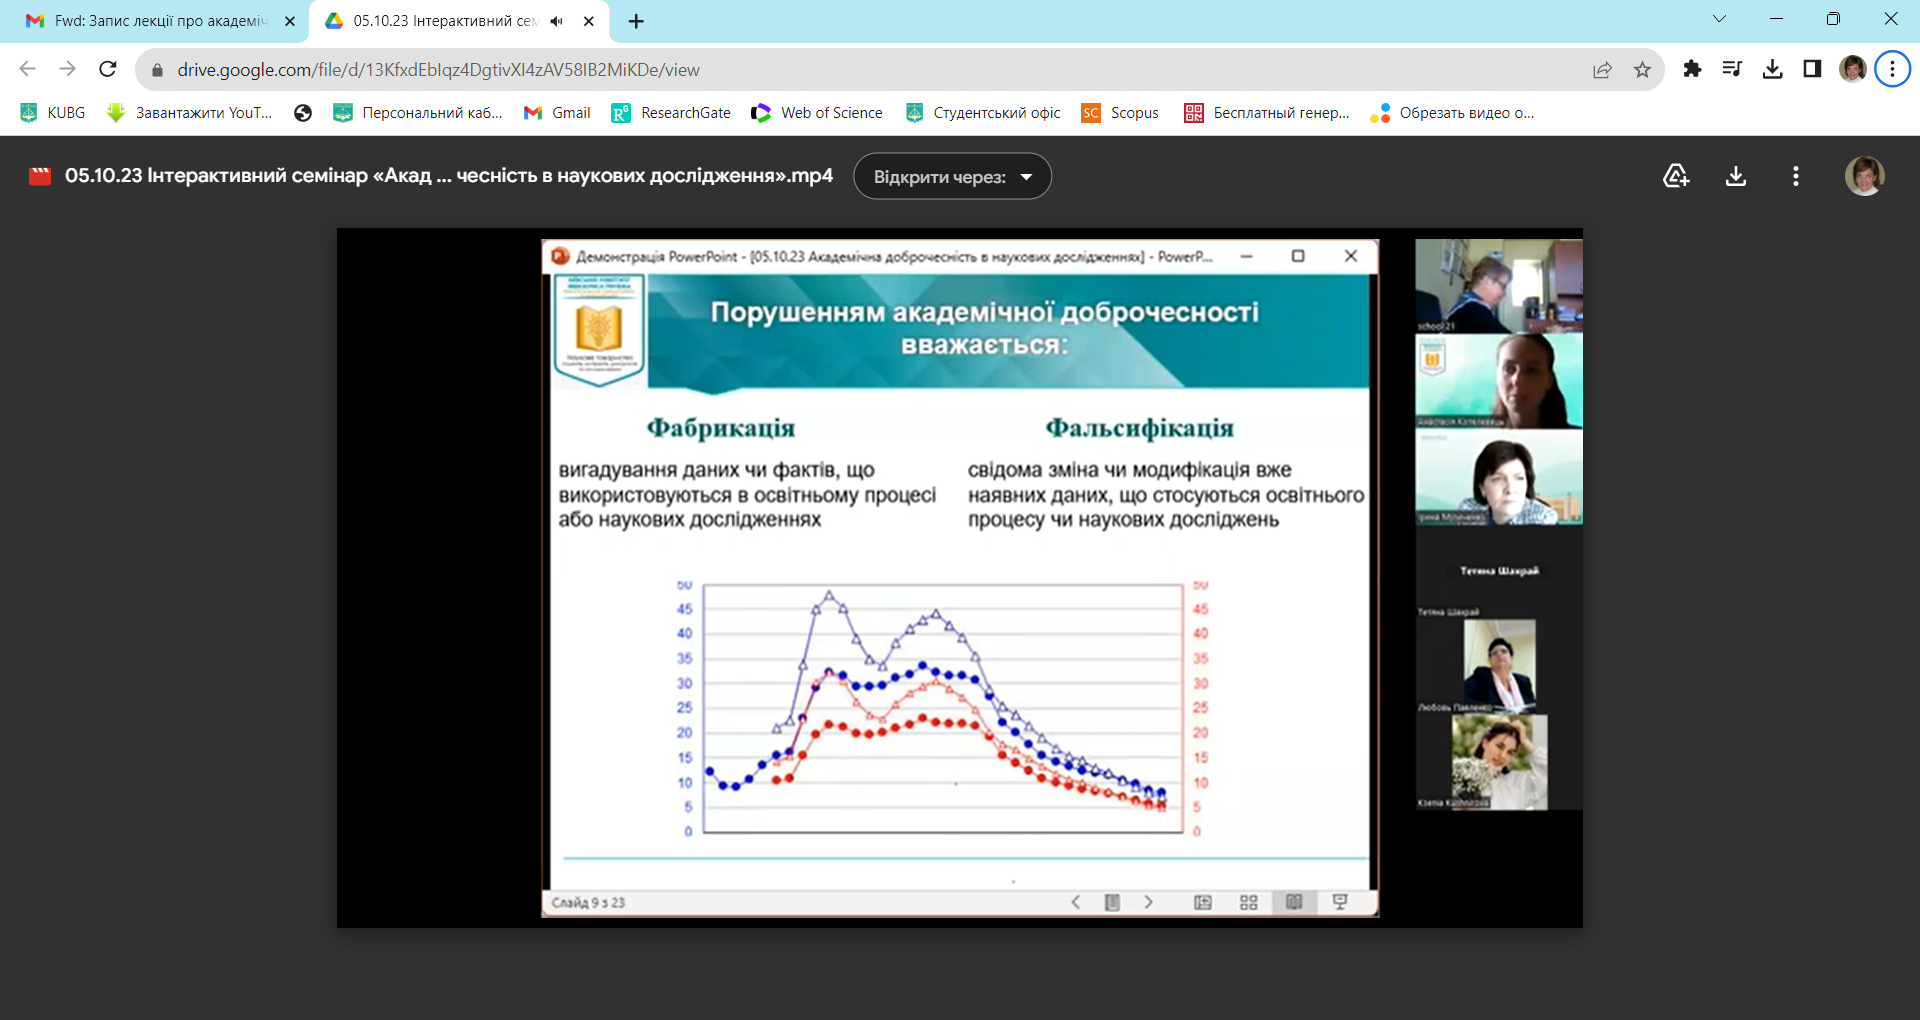Open the ResearchGate bookmark
The image size is (1920, 1020).
click(671, 113)
